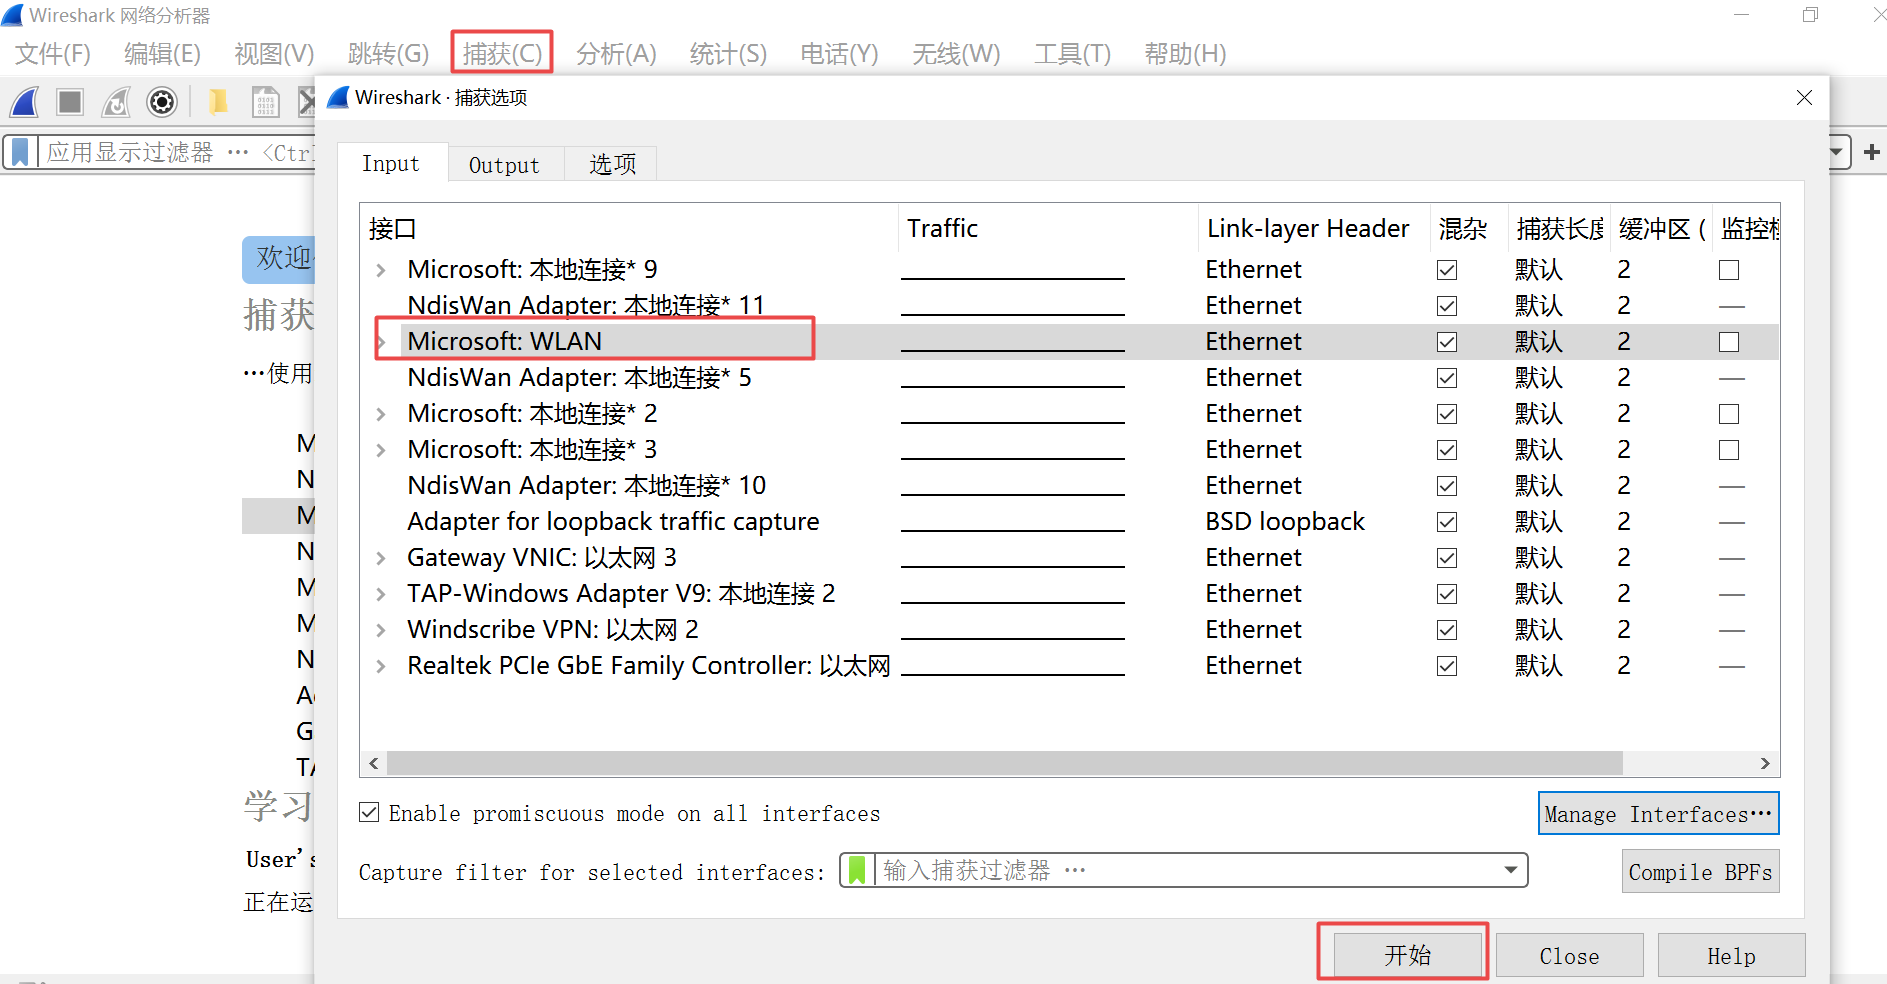The height and width of the screenshot is (984, 1887).
Task: Open the 统计(S) menu
Action: click(x=728, y=54)
